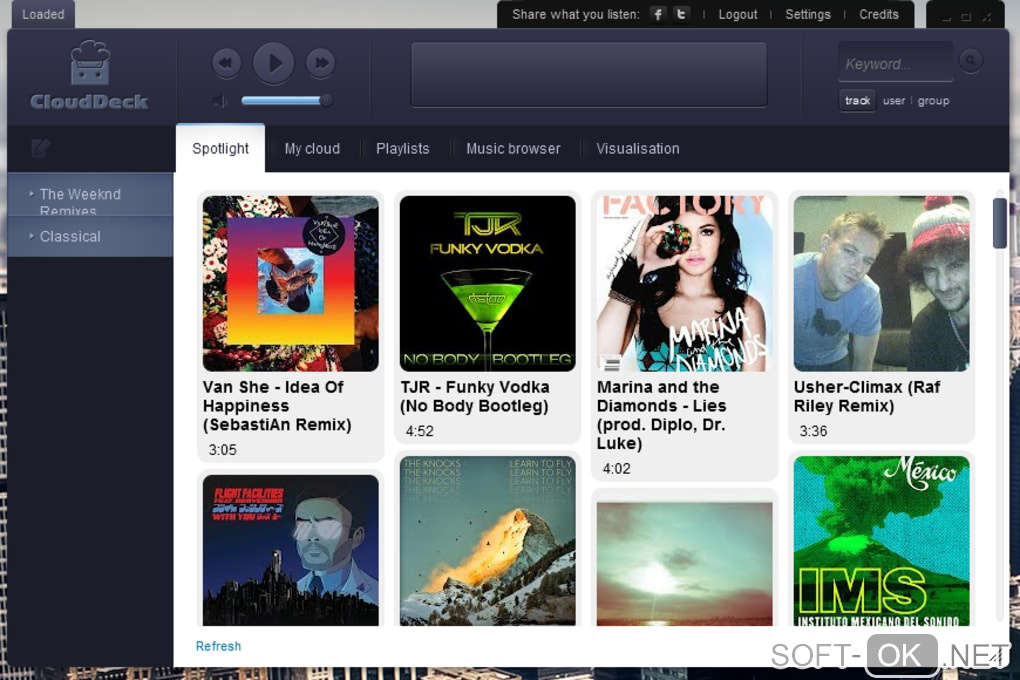
Task: Open Van She Idea Of Happiness cover
Action: tap(291, 284)
